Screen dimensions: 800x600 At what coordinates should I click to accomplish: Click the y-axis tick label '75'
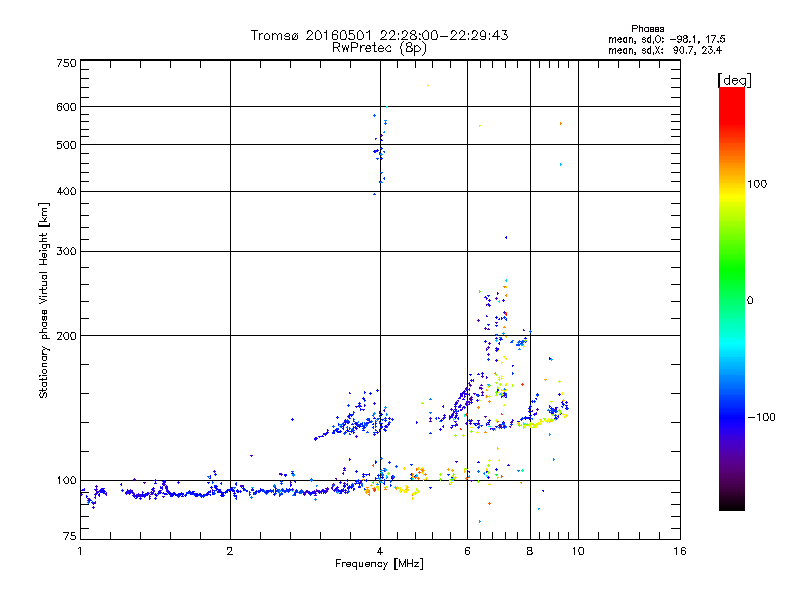tap(70, 536)
